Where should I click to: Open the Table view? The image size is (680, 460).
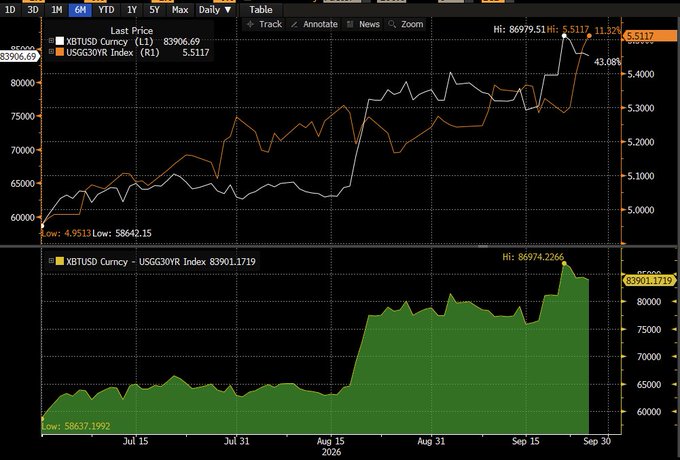click(x=261, y=10)
